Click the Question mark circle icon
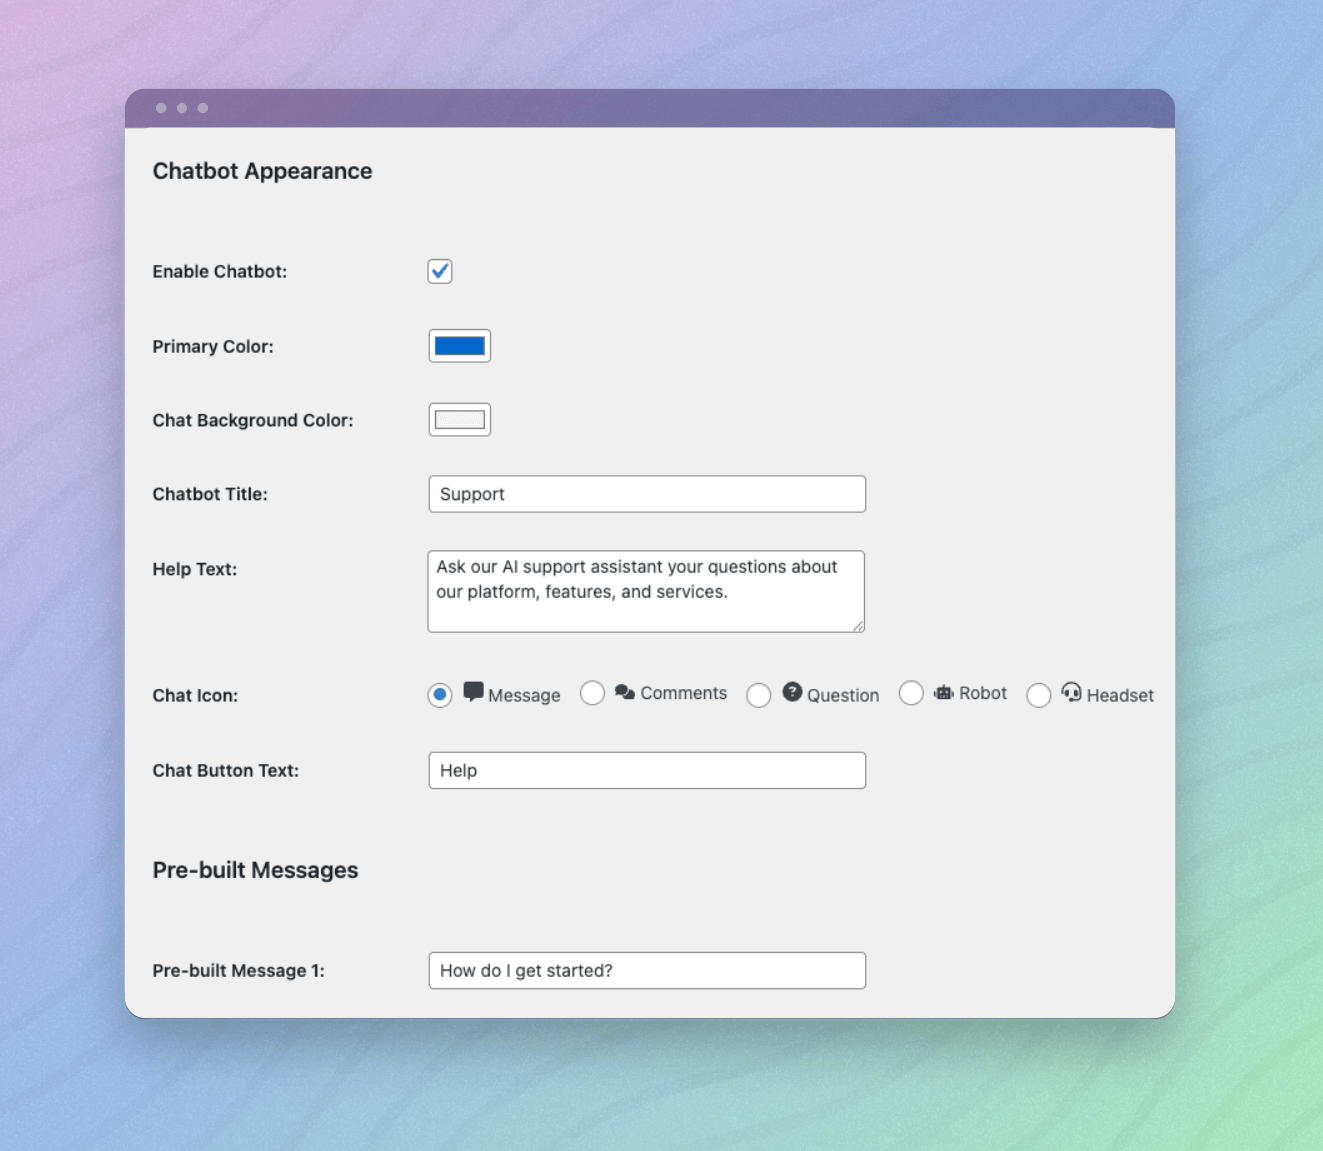The width and height of the screenshot is (1323, 1151). (x=791, y=691)
